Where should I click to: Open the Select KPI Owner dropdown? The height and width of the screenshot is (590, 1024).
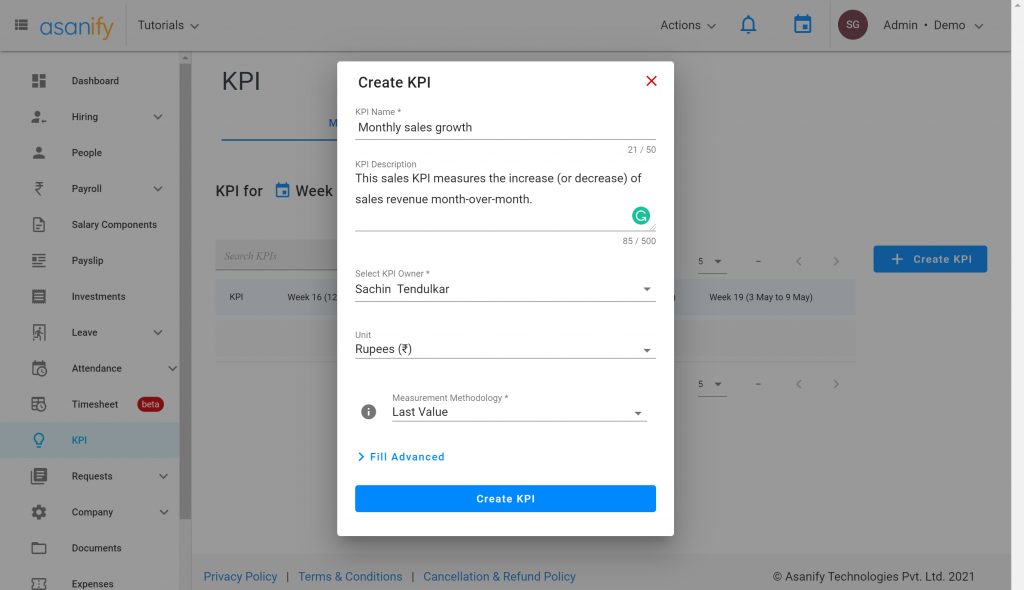click(x=647, y=288)
